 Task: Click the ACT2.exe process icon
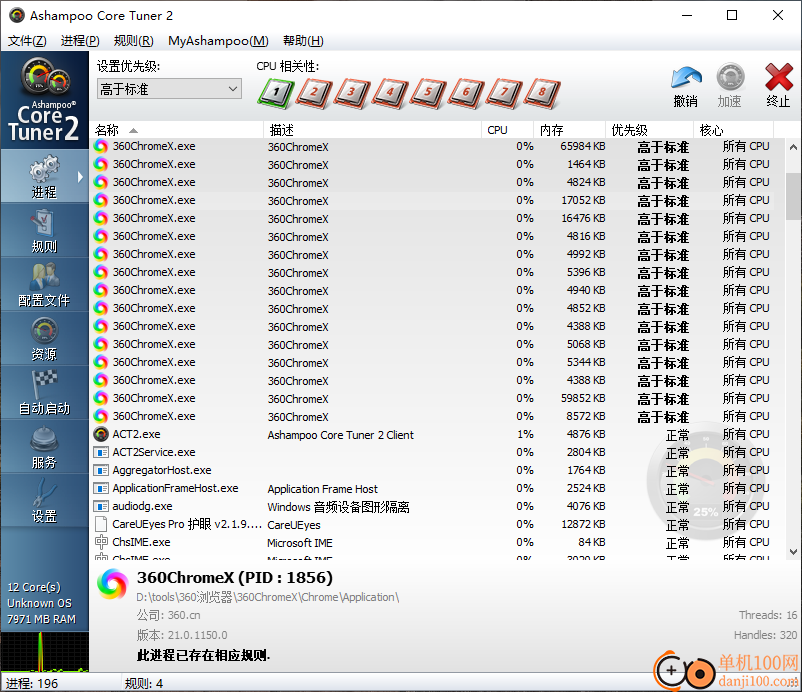point(101,434)
